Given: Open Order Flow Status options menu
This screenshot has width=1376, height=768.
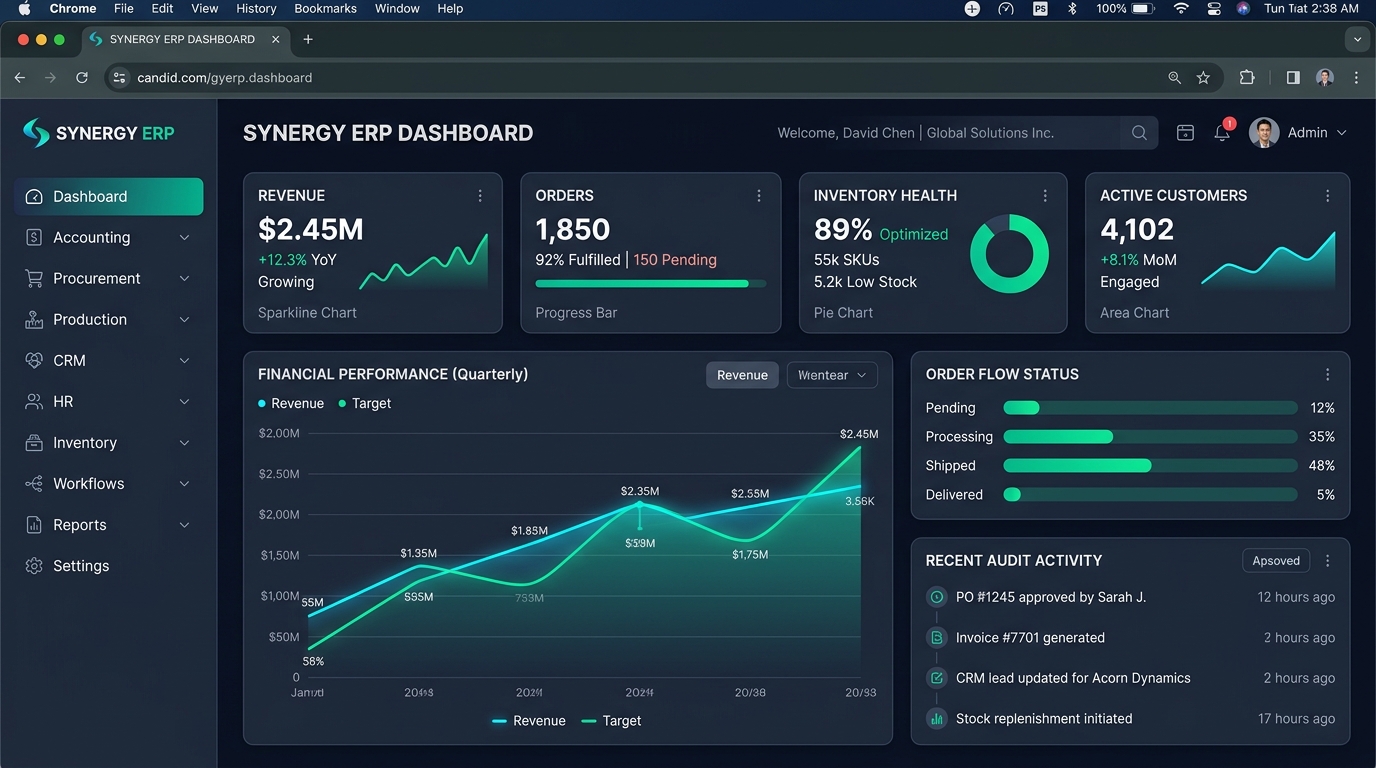Looking at the screenshot, I should (1328, 374).
